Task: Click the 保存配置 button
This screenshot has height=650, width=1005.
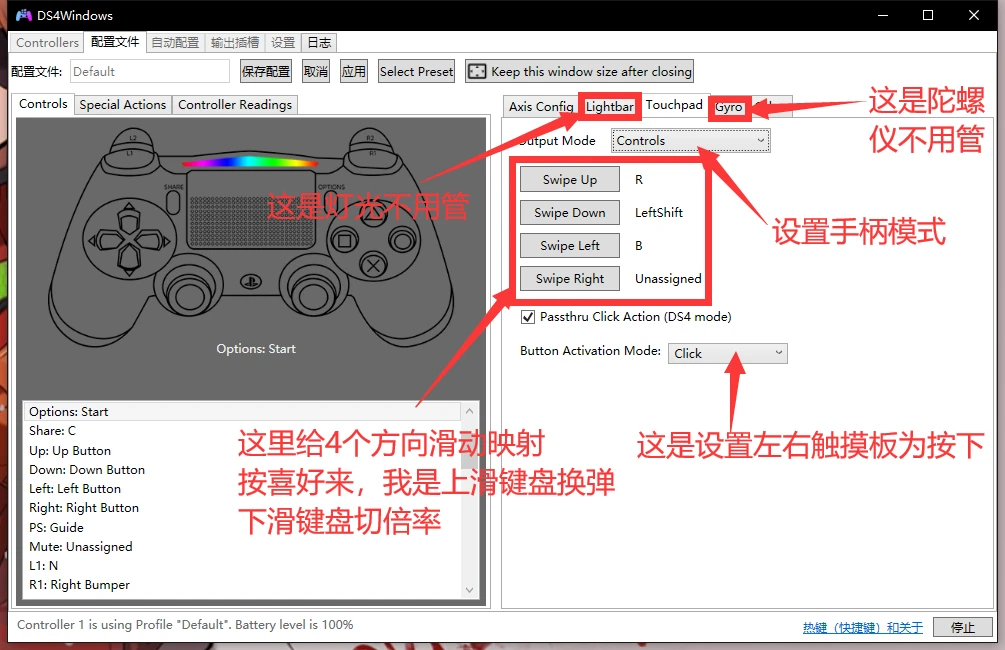Action: click(x=265, y=71)
